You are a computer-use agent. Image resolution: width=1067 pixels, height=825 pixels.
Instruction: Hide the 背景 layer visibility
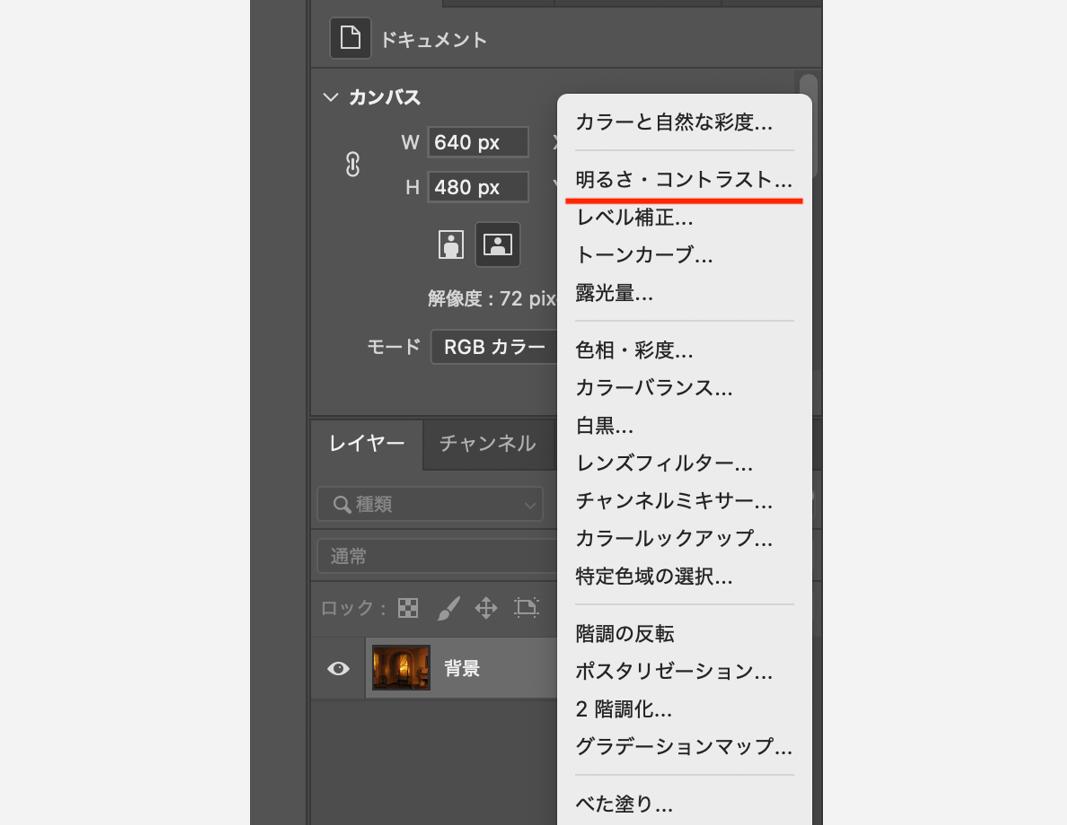337,668
